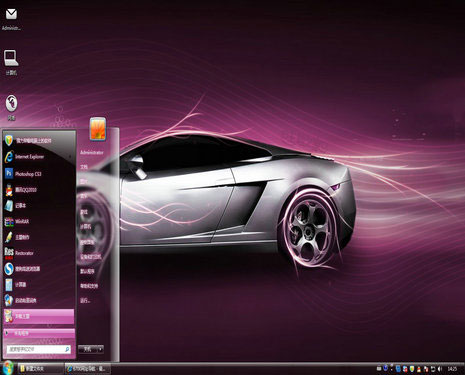465x375 pixels.
Task: Open Computer (计算机) in Start menu right column
Action: tap(85, 227)
